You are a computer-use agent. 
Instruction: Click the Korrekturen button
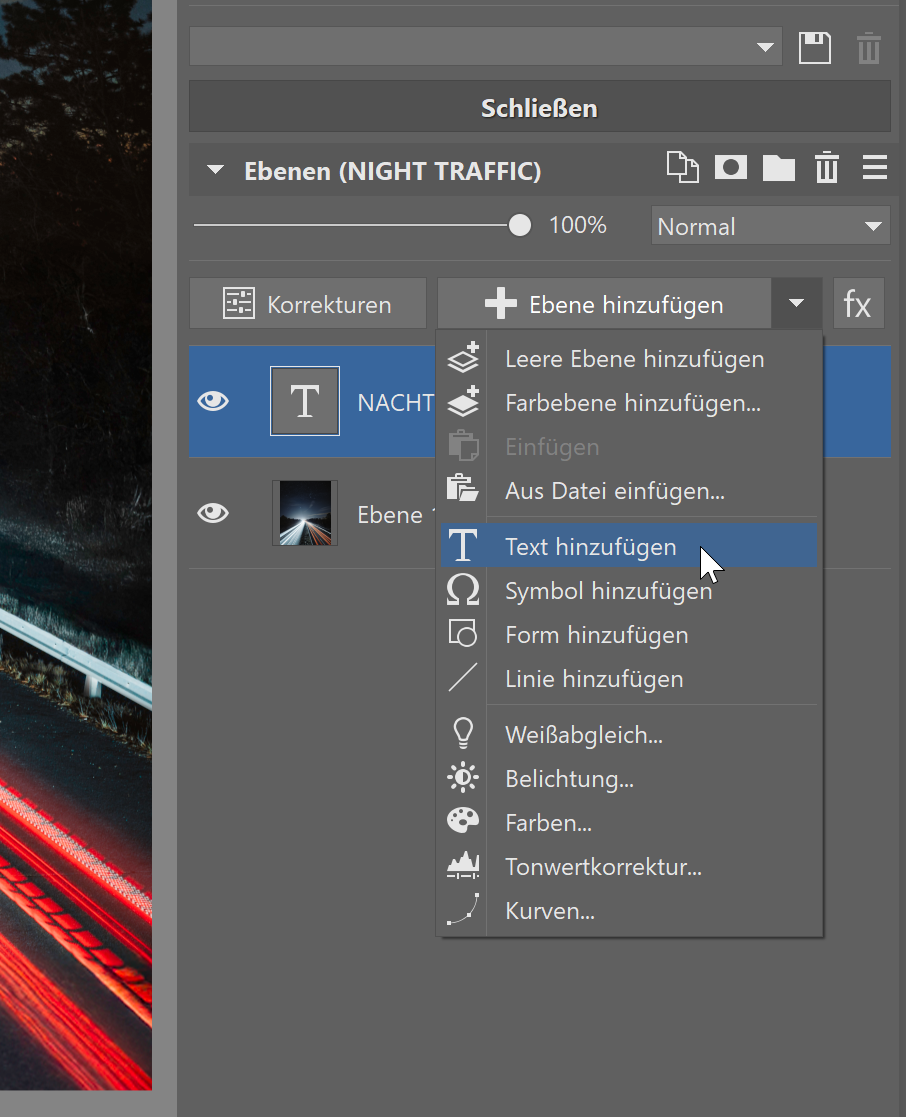(308, 304)
